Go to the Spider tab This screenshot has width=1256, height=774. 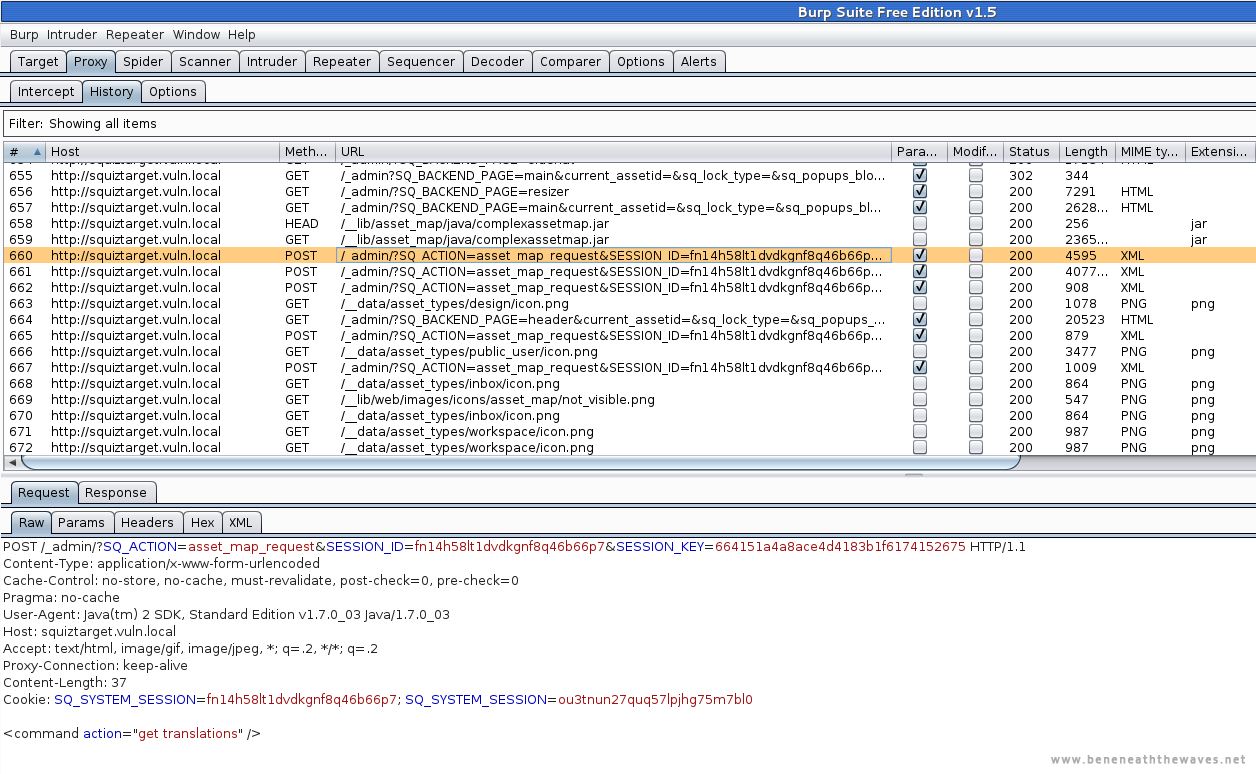tap(143, 61)
